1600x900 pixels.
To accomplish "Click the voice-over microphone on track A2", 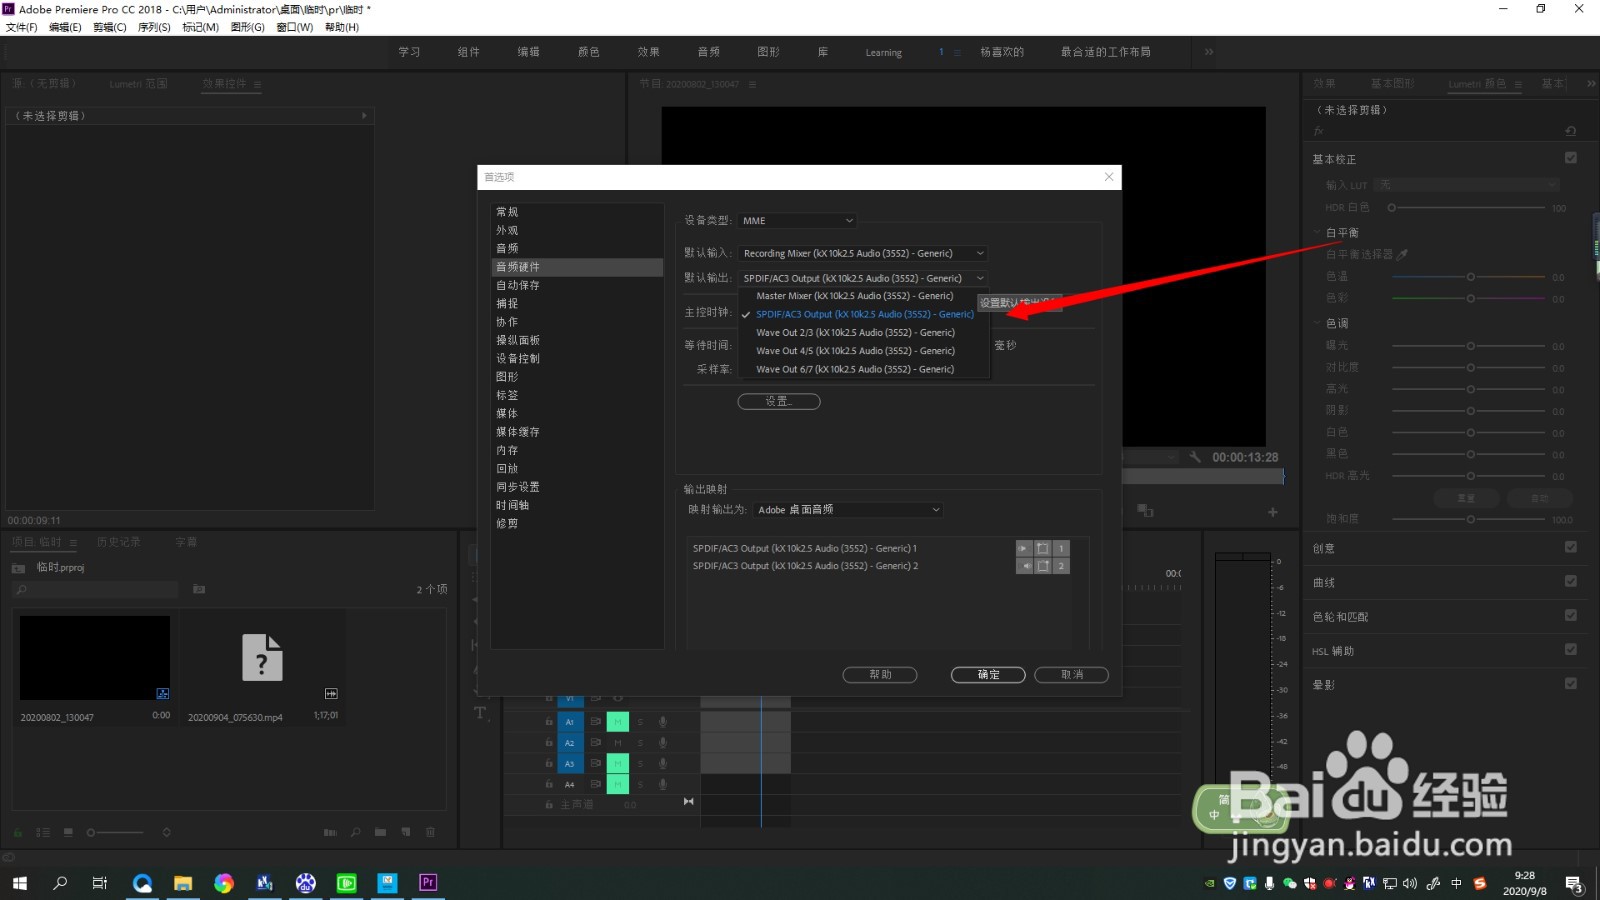I will tap(662, 743).
